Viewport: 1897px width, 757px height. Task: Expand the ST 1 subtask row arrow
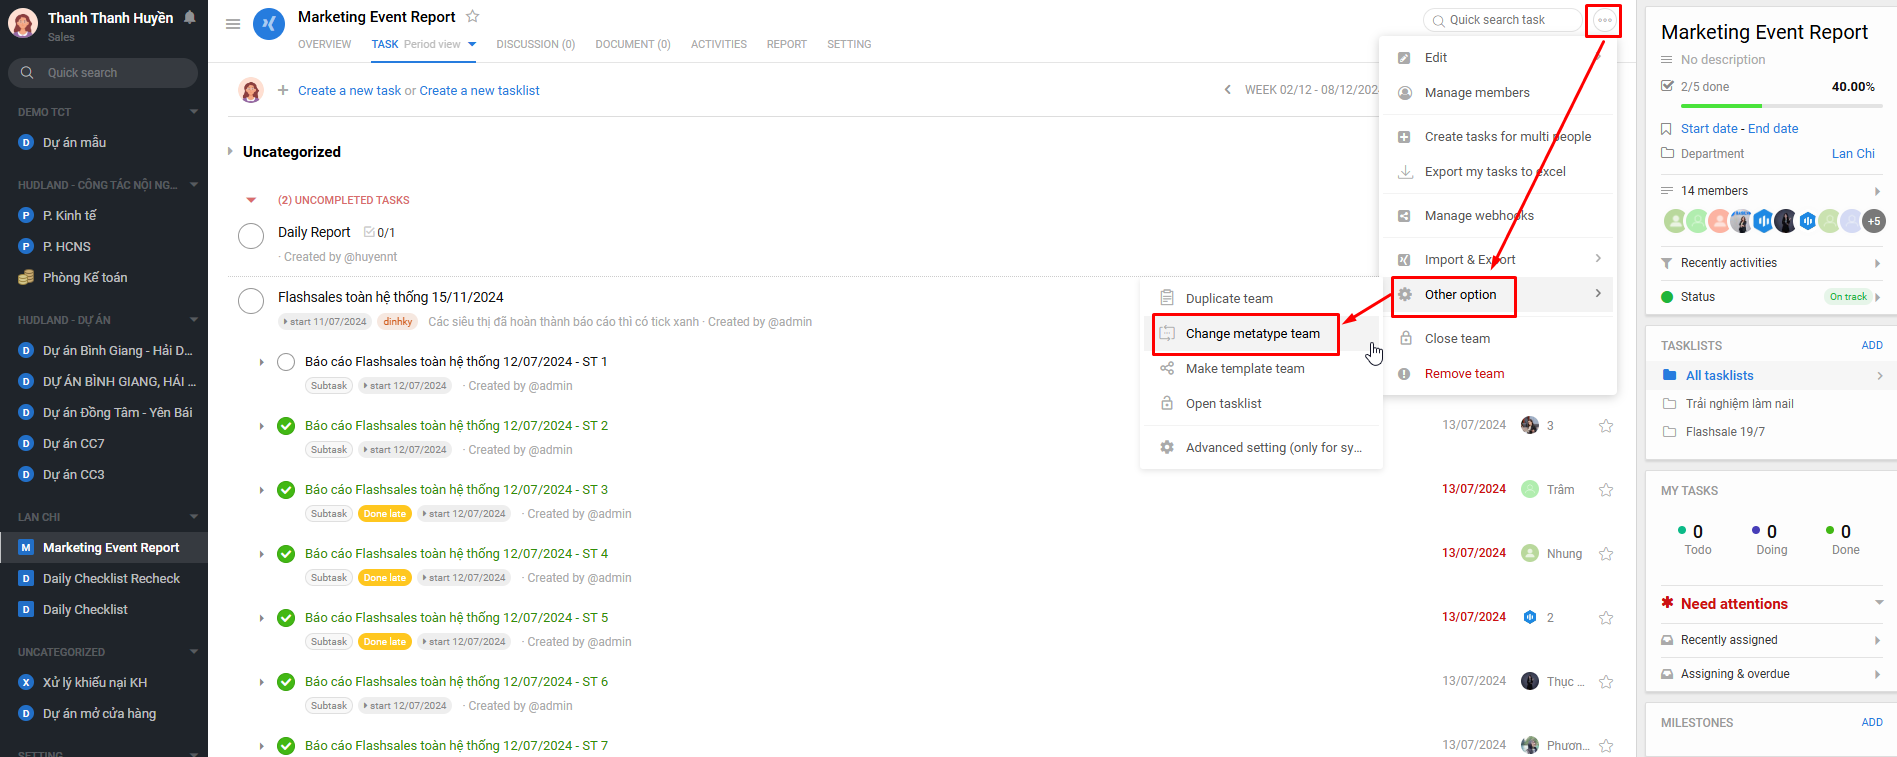coord(262,362)
